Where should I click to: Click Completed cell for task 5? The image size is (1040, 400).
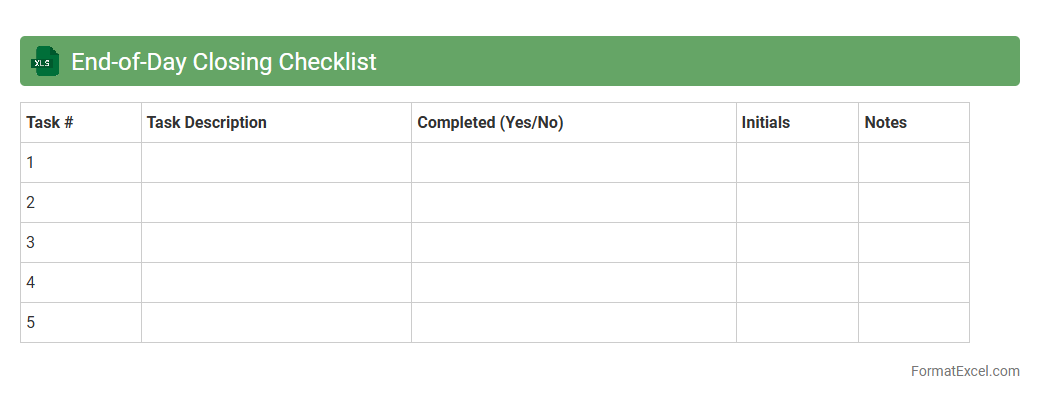(574, 323)
